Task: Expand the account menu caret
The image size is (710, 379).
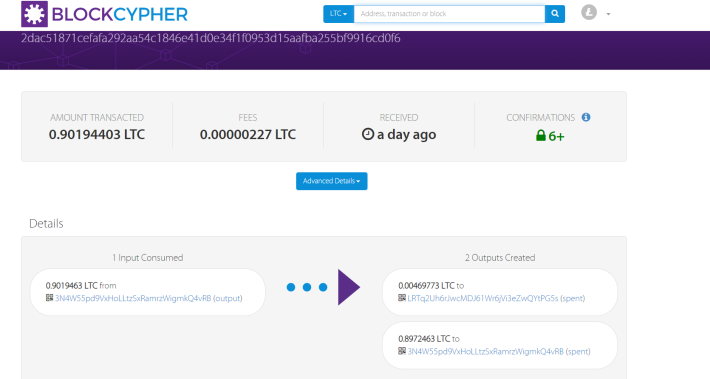Action: [x=608, y=14]
